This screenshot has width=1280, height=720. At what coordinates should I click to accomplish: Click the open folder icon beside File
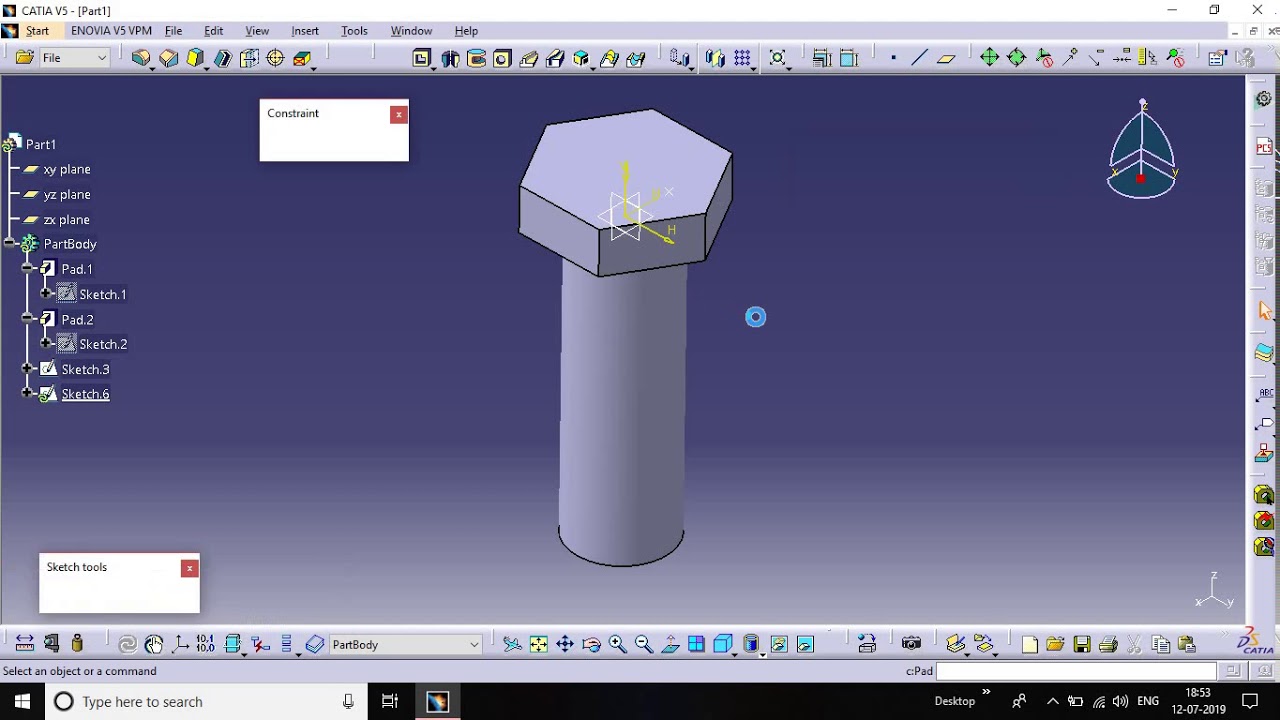click(x=25, y=58)
